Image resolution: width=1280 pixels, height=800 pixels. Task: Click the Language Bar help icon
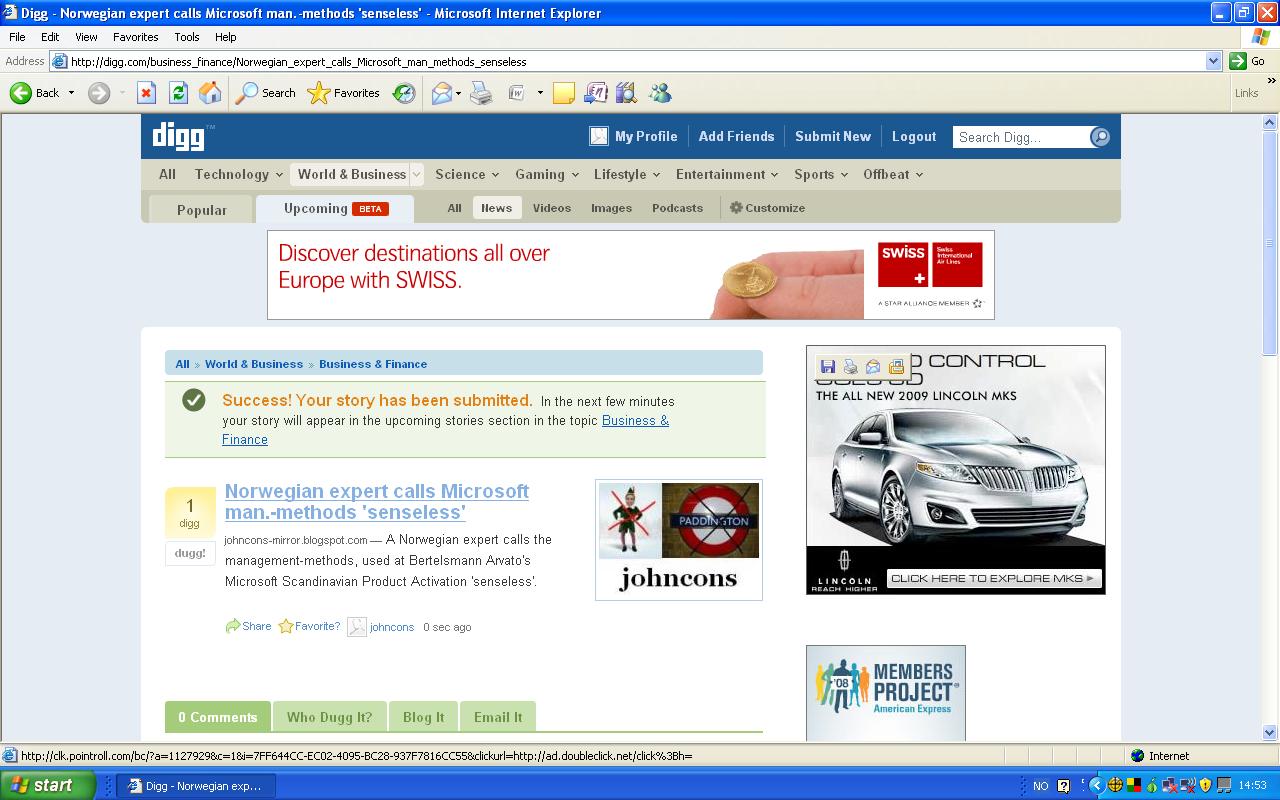pyautogui.click(x=1063, y=786)
